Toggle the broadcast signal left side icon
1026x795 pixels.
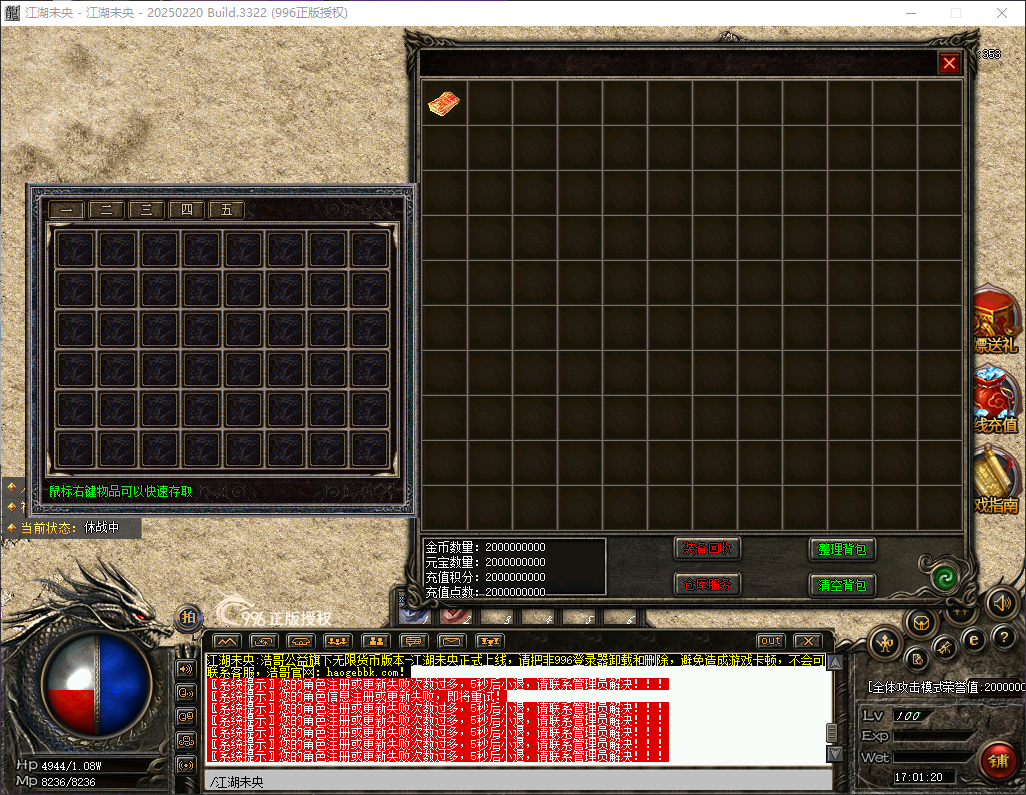[186, 765]
